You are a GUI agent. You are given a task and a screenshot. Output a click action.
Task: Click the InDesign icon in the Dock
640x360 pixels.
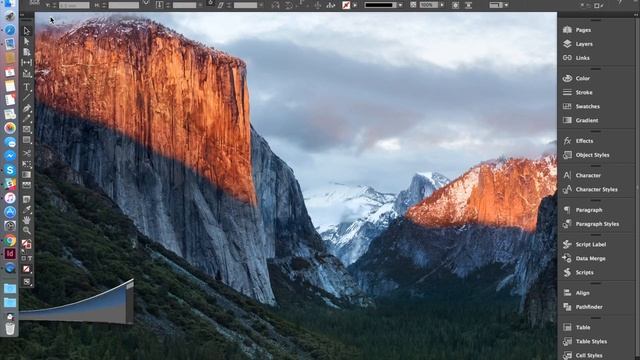[10, 253]
